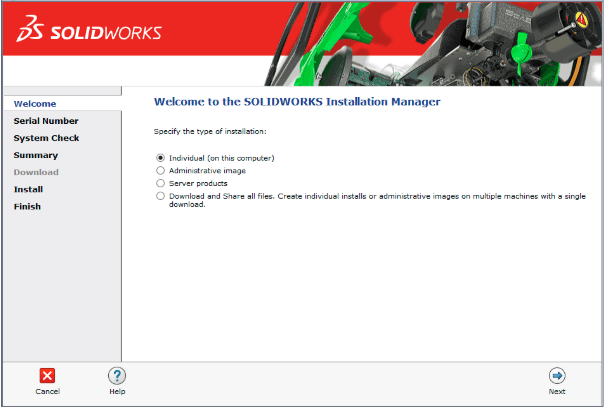Screen dimensions: 605x407
Task: Click the machine artwork in the banner
Action: 432,44
